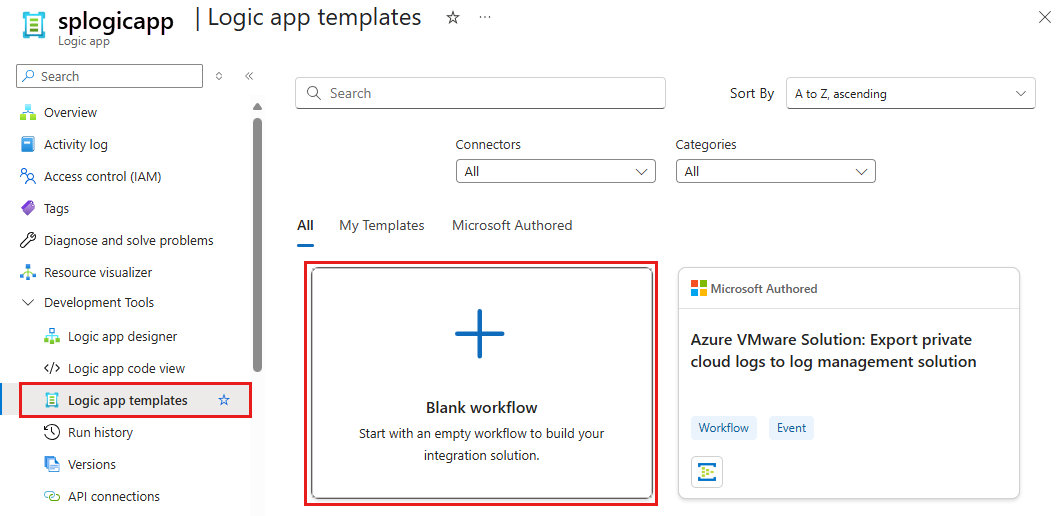Screen dimensions: 1060x516
Task: Click the sidebar scrollbar up arrow
Action: click(x=257, y=106)
